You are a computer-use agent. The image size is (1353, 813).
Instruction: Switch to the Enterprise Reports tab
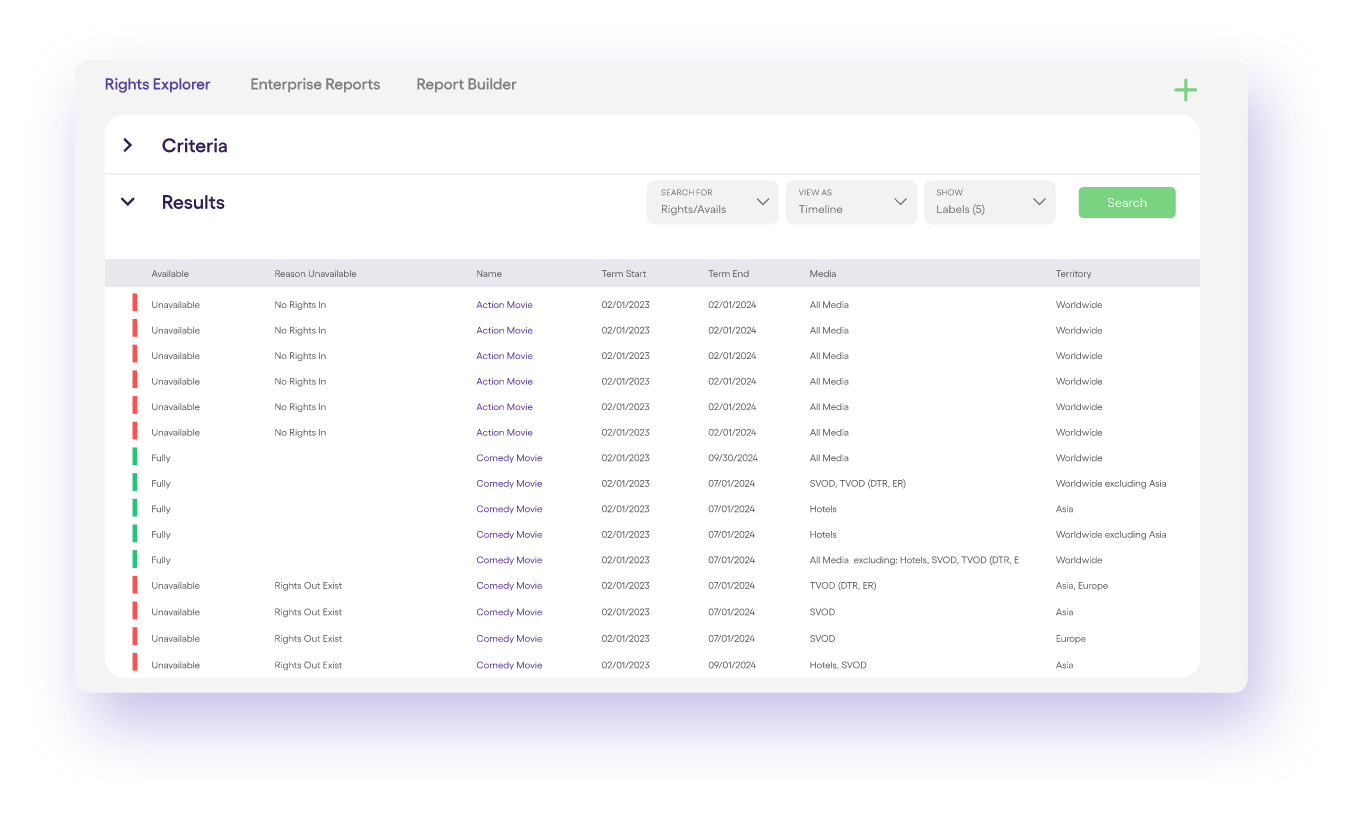315,85
